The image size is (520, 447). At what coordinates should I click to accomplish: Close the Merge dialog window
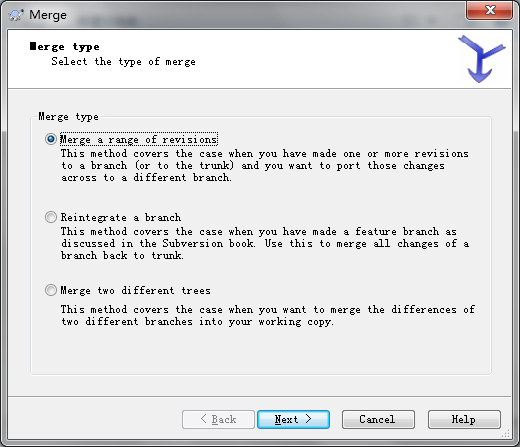pos(489,10)
